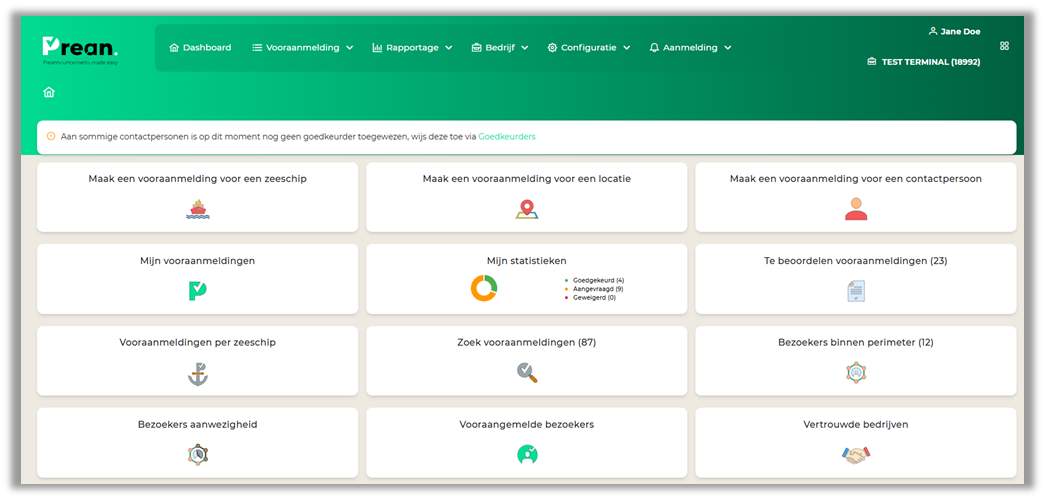Click the red contactpersoon person icon
The width and height of the screenshot is (1045, 500).
(855, 209)
